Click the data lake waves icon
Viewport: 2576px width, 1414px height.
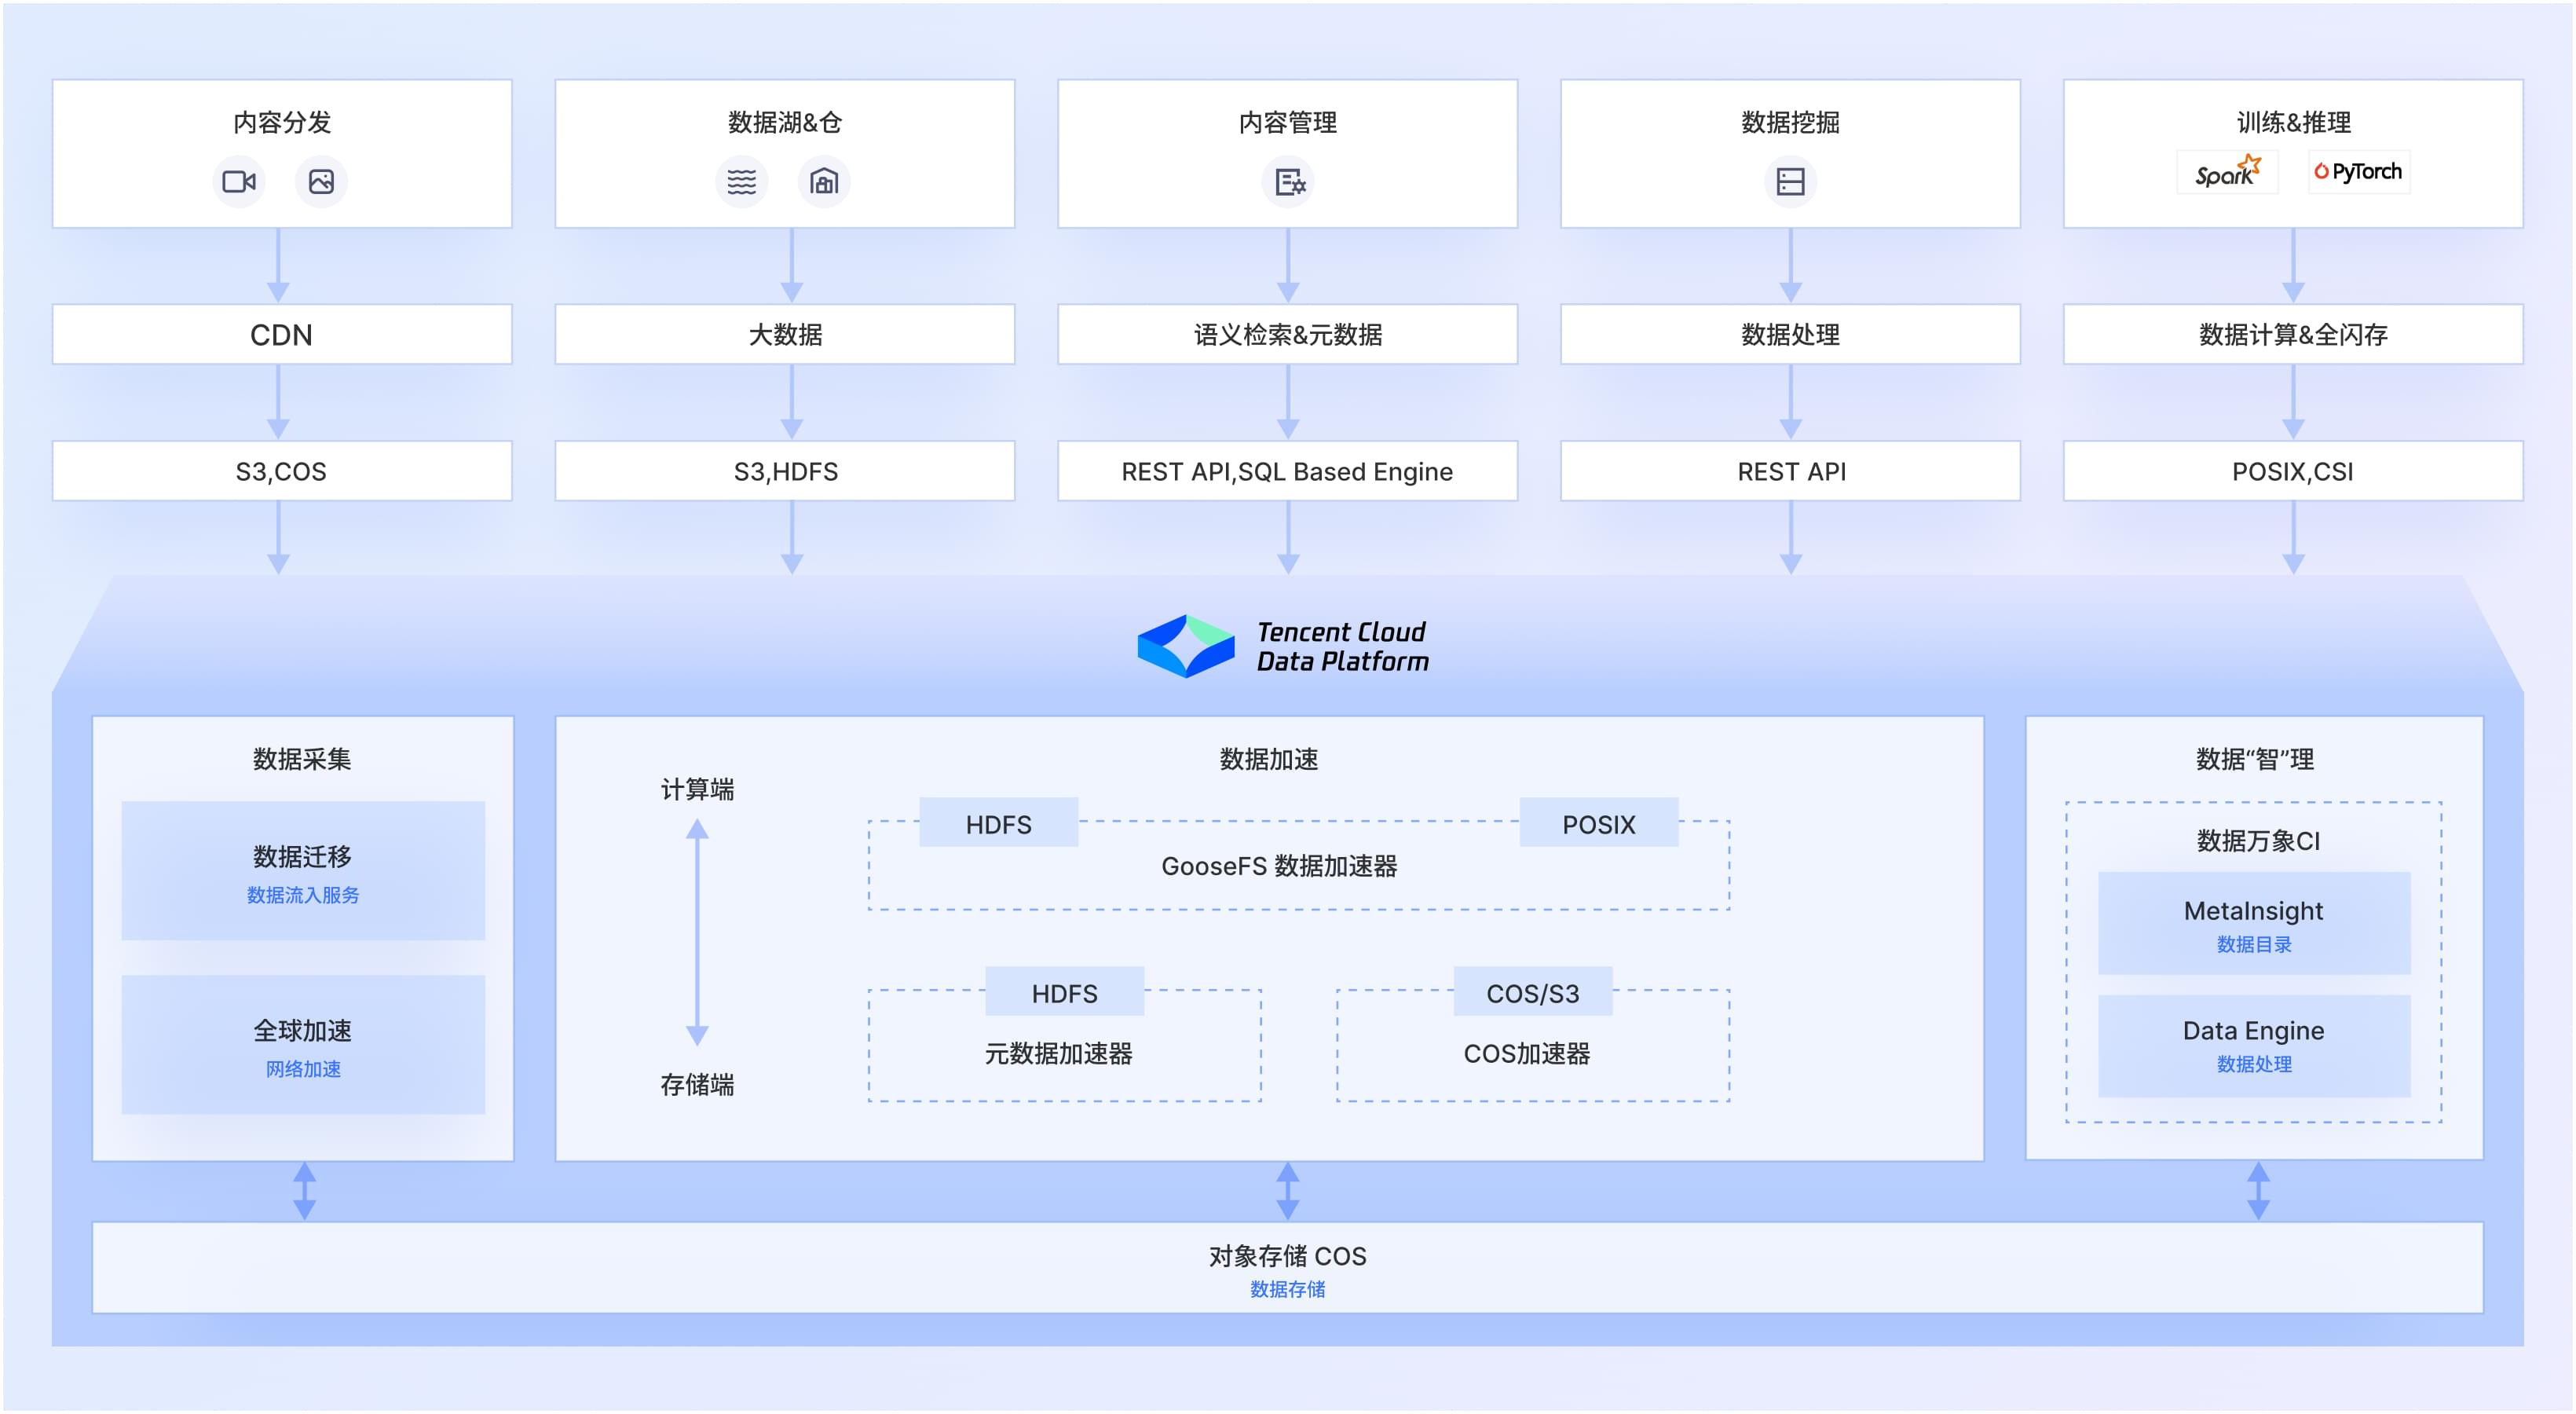(x=741, y=182)
